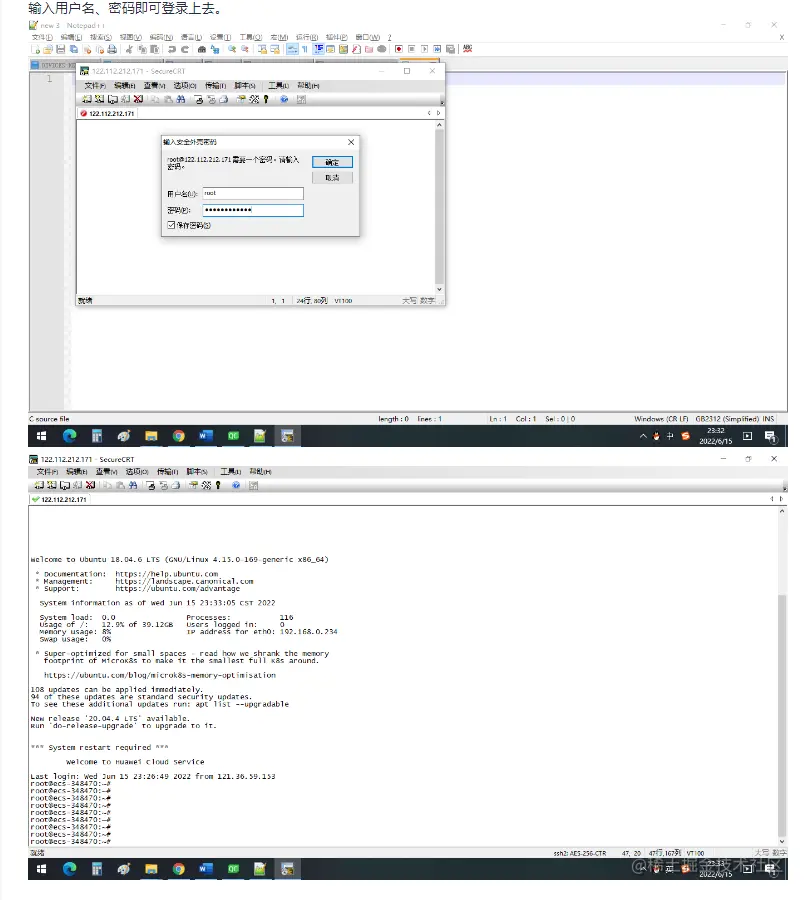Select the red-marked 122.112.212.171 session tab

(107, 114)
